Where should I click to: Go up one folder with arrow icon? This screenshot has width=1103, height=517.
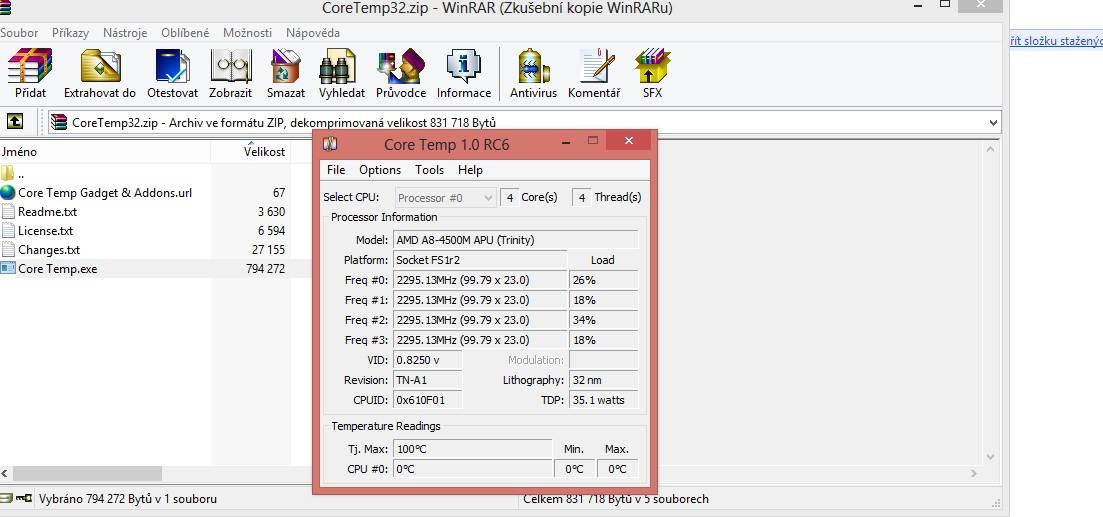click(15, 121)
